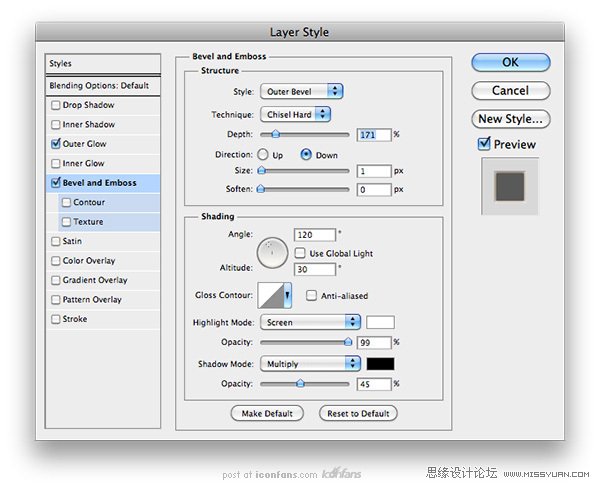Select the Satin row label
This screenshot has height=489, width=600.
coord(72,241)
